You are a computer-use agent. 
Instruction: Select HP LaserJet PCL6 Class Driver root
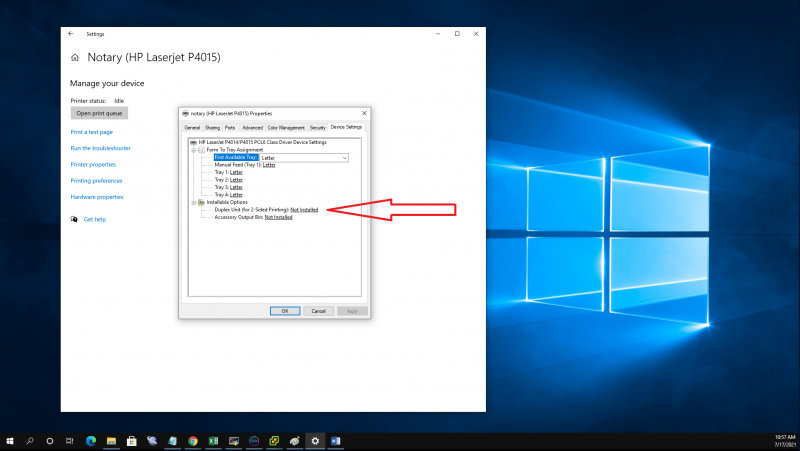click(x=262, y=142)
